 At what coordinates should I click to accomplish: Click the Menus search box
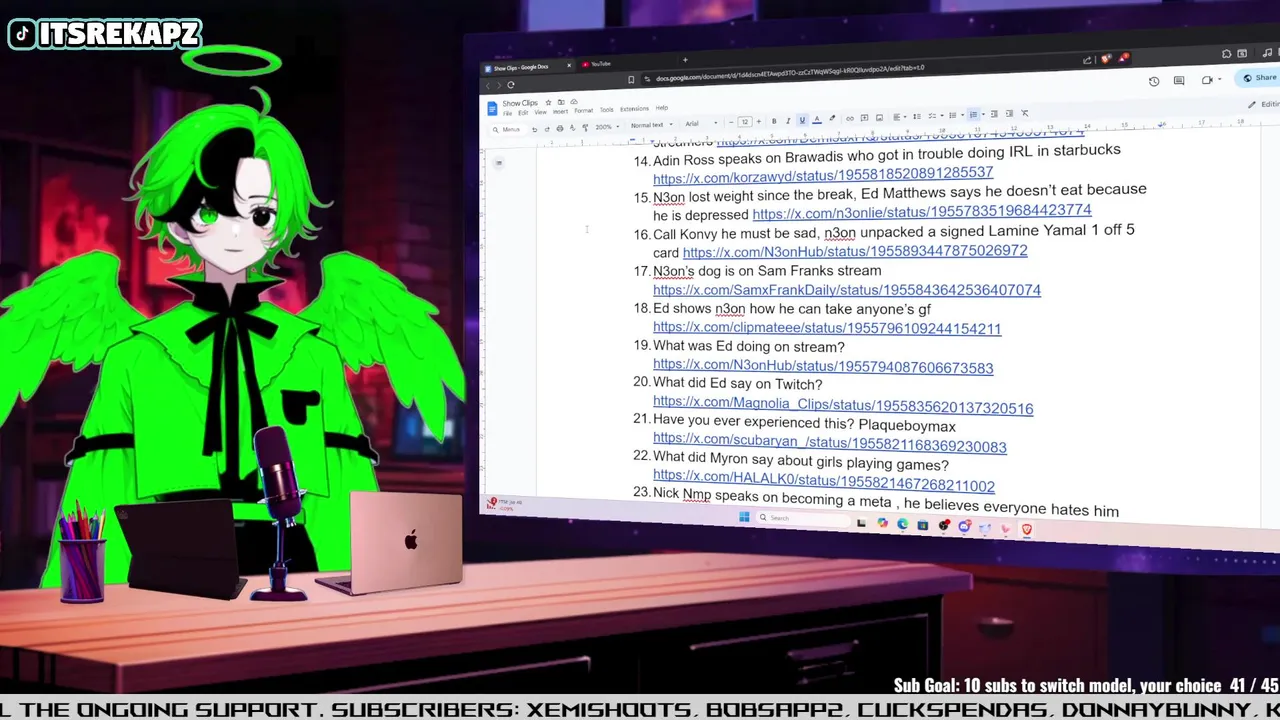coord(506,129)
